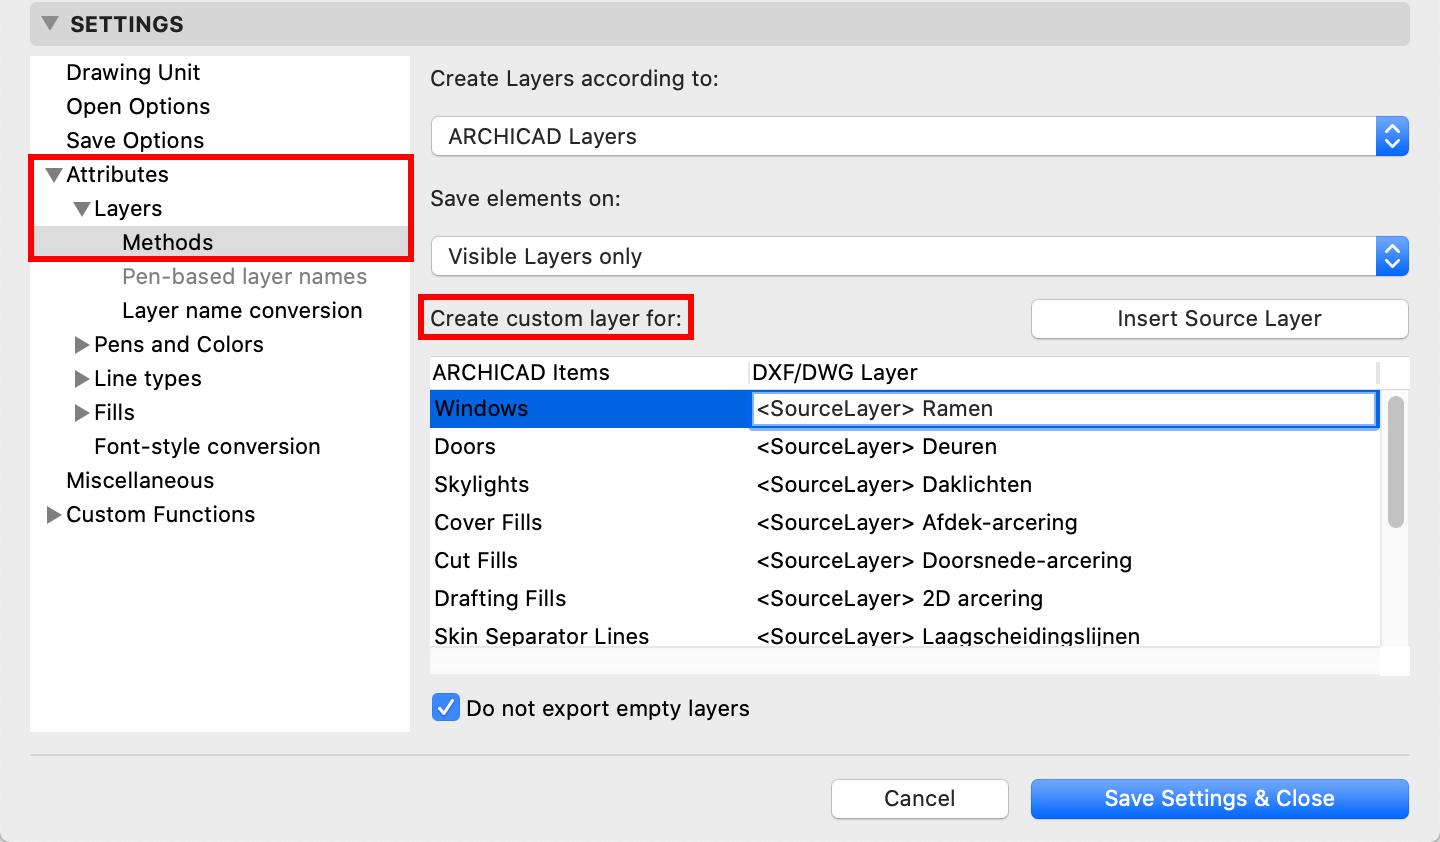Collapse the SETTINGS panel header triangle
1440x842 pixels.
pos(50,23)
